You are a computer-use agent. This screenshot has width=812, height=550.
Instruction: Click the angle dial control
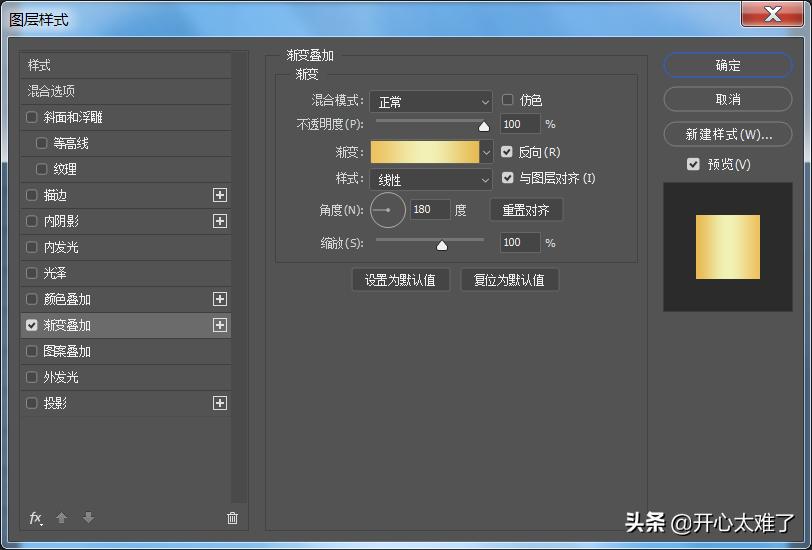pos(388,210)
